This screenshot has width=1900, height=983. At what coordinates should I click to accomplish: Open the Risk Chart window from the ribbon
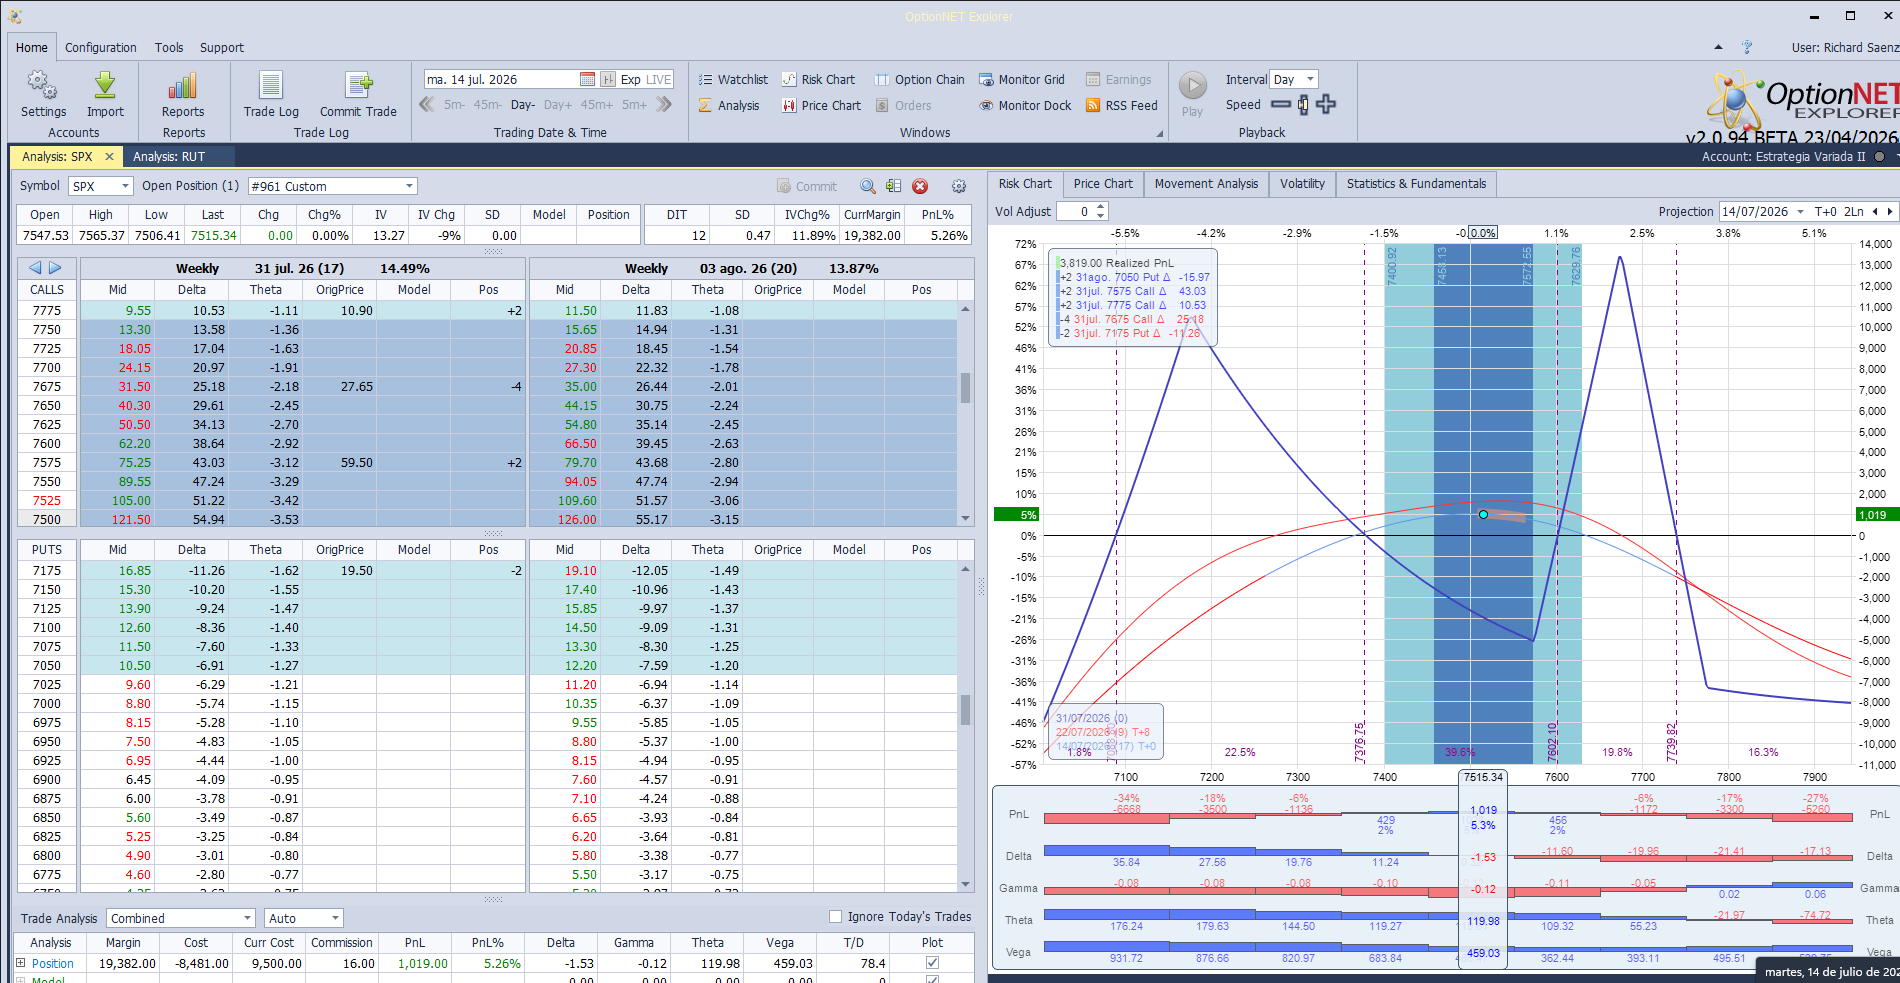pyautogui.click(x=818, y=80)
